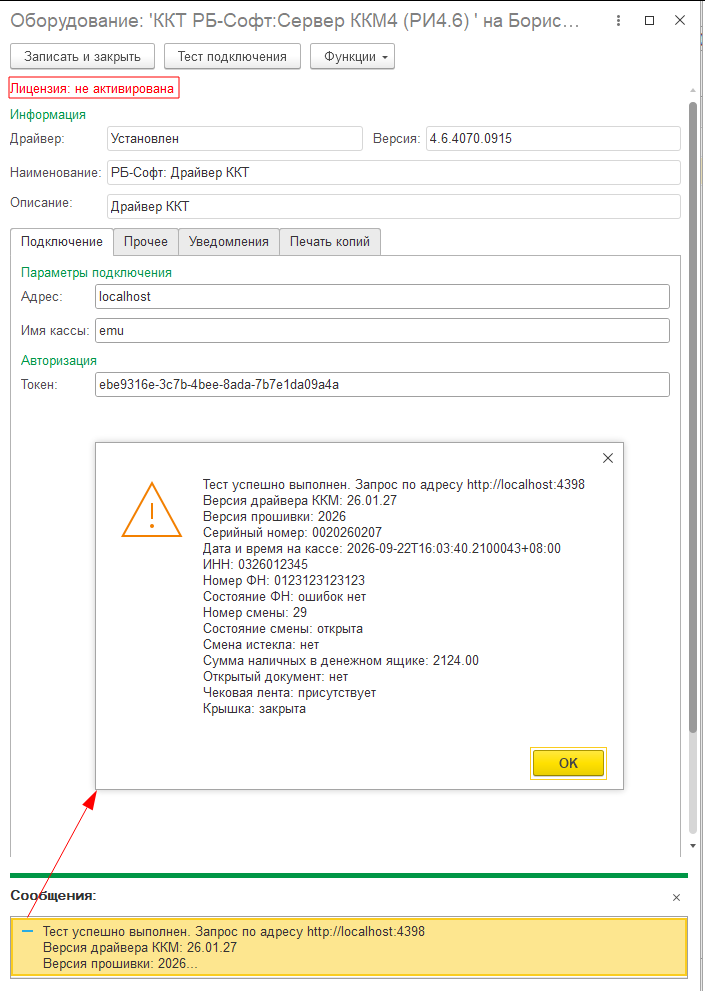The height and width of the screenshot is (991, 705).
Task: Click the 'Имя кассы' field with emu
Action: (x=382, y=331)
